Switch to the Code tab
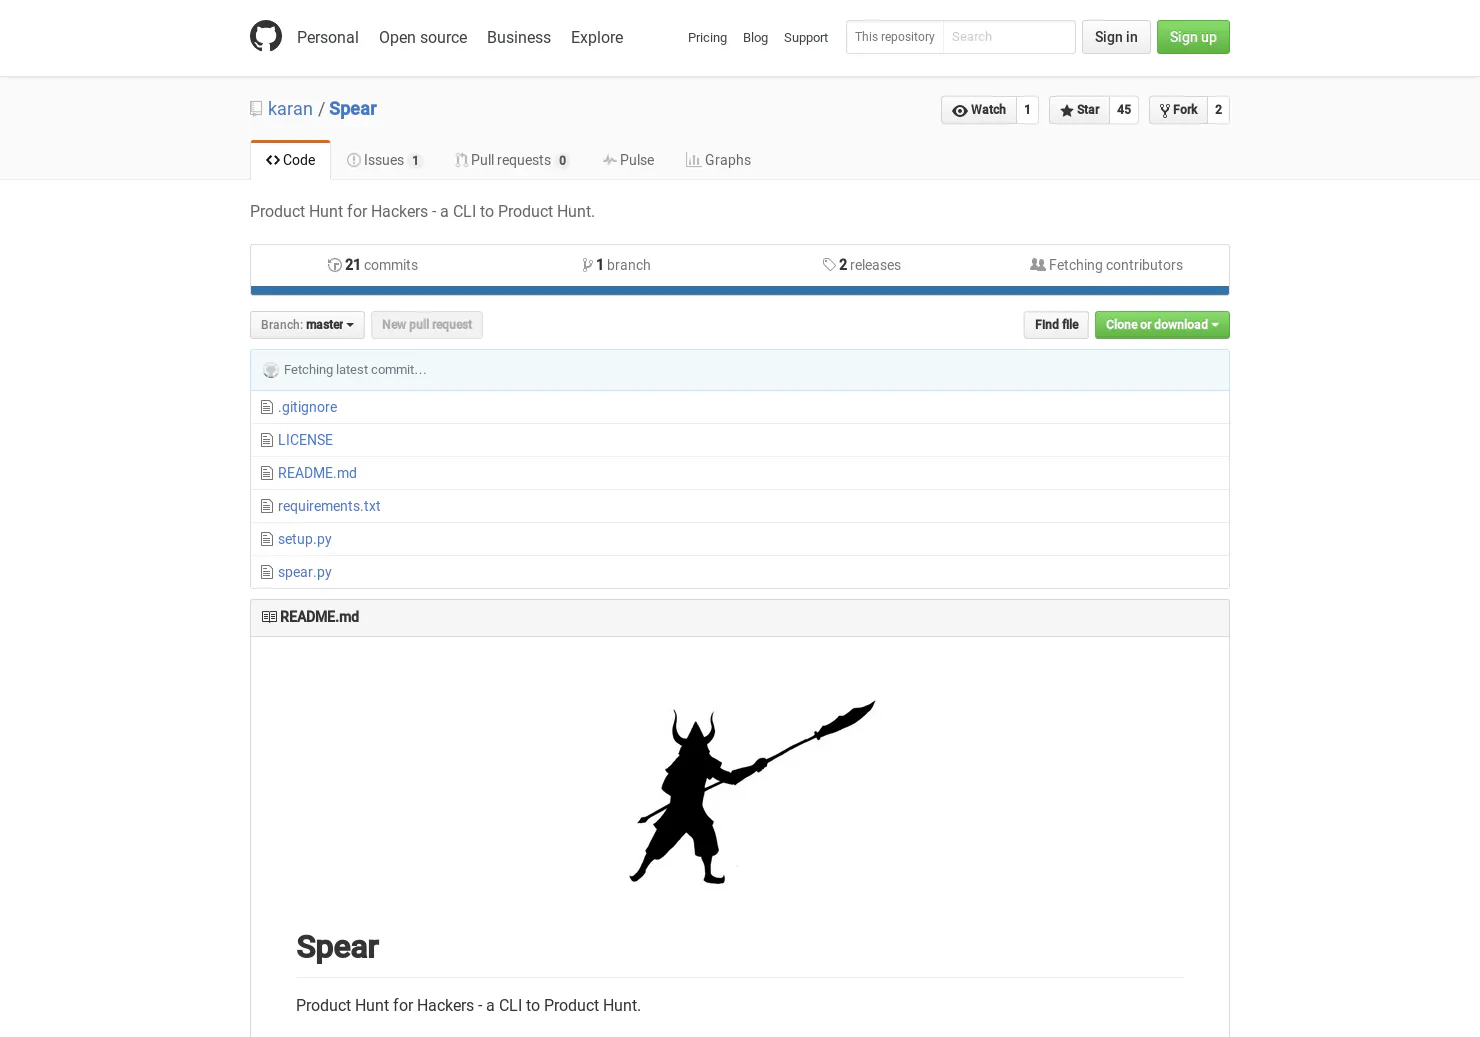 click(291, 160)
